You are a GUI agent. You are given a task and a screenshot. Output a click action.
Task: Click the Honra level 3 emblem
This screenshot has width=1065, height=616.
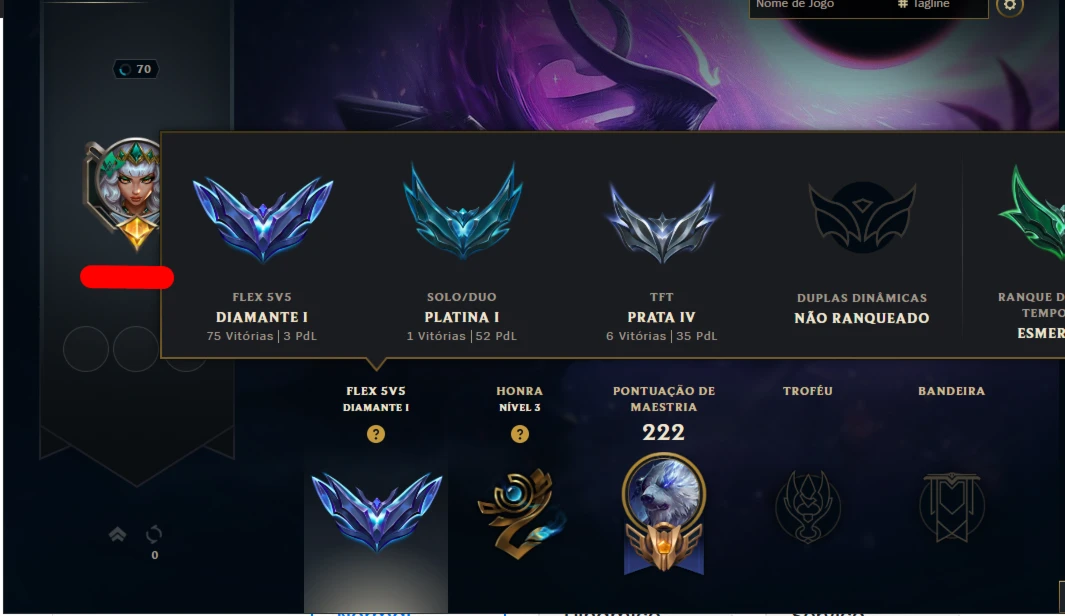click(521, 513)
